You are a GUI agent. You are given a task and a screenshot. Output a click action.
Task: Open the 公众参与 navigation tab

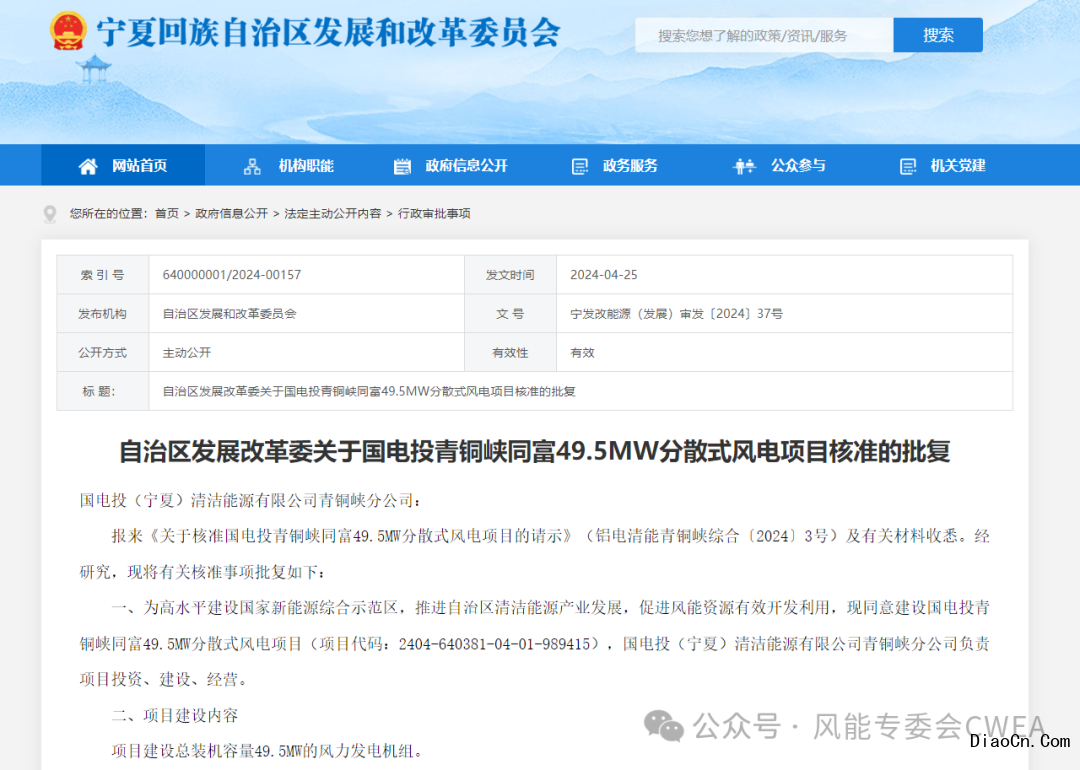(x=780, y=165)
